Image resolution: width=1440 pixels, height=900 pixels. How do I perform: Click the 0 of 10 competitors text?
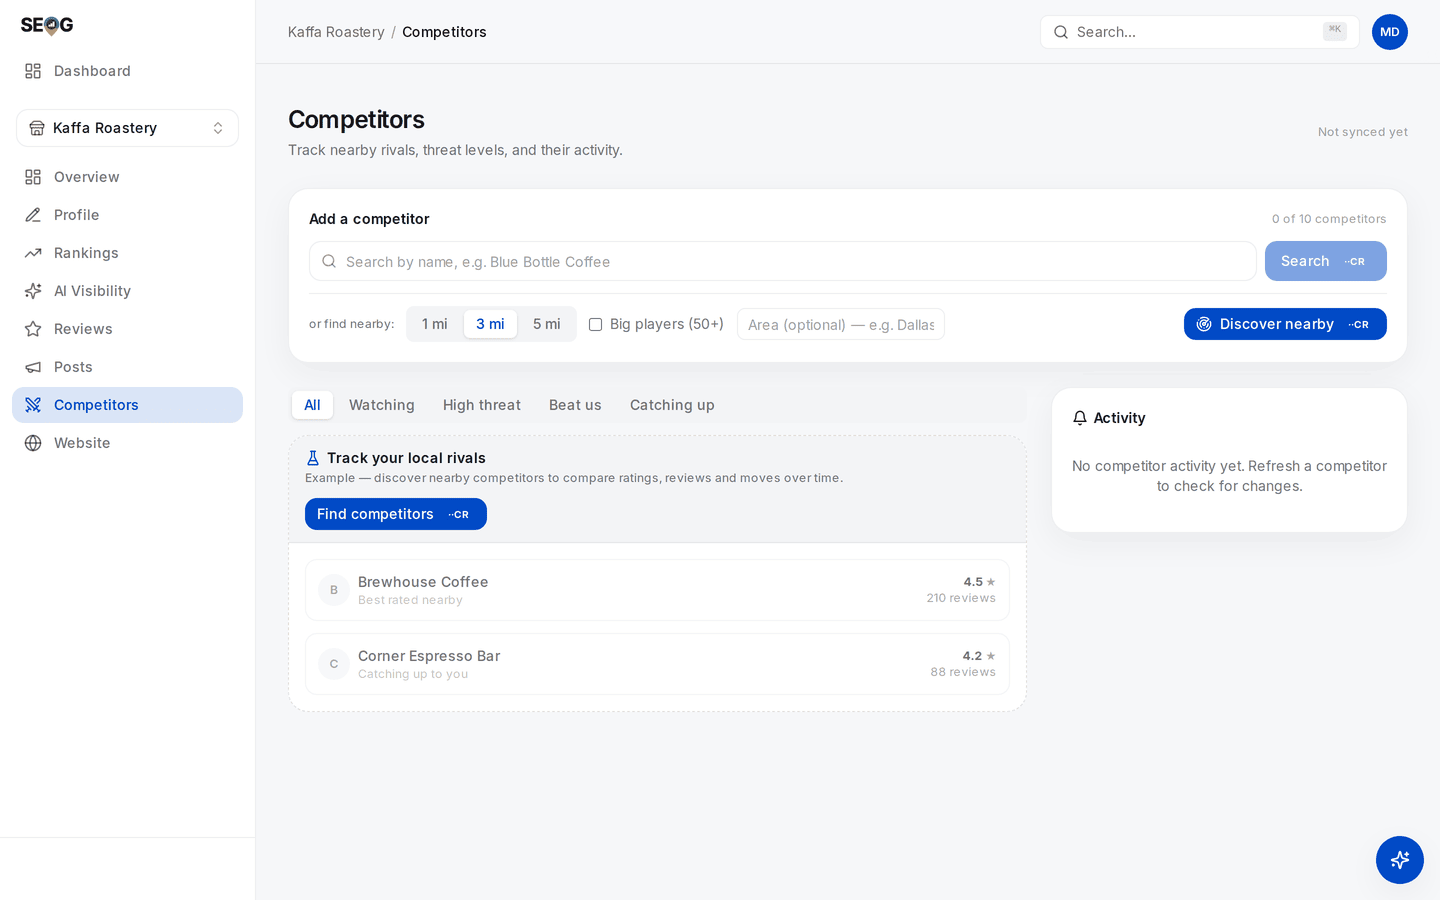(1329, 219)
